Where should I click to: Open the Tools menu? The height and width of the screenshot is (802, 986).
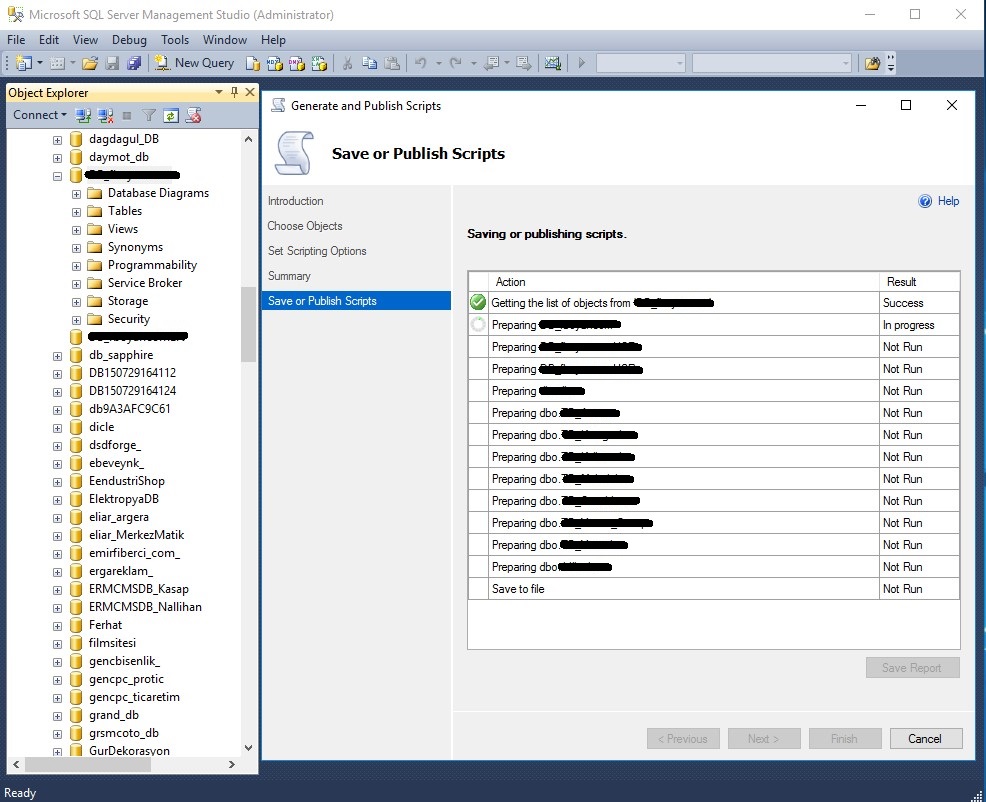coord(175,40)
